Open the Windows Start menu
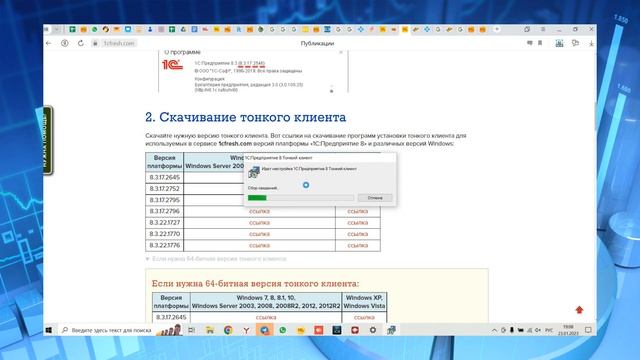The width and height of the screenshot is (640, 360). point(49,330)
